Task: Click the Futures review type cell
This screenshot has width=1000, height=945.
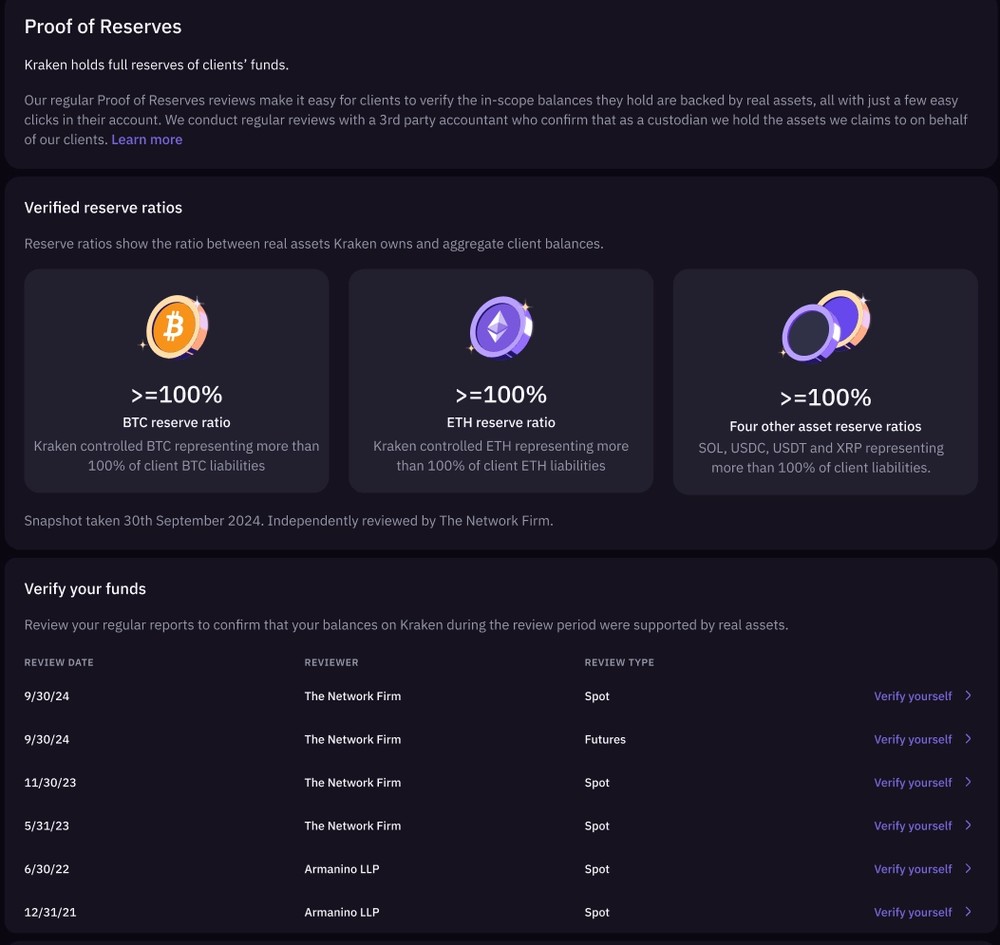Action: point(605,740)
